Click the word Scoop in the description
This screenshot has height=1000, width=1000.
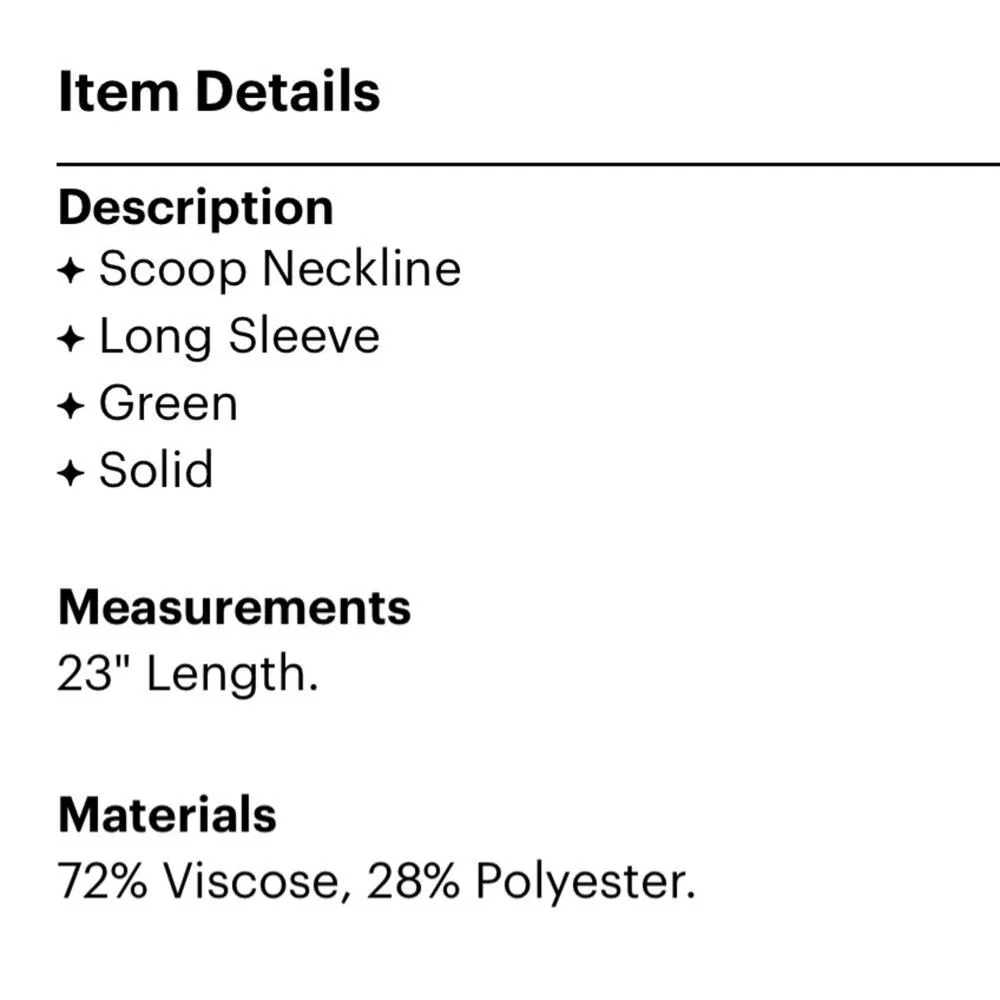point(172,270)
